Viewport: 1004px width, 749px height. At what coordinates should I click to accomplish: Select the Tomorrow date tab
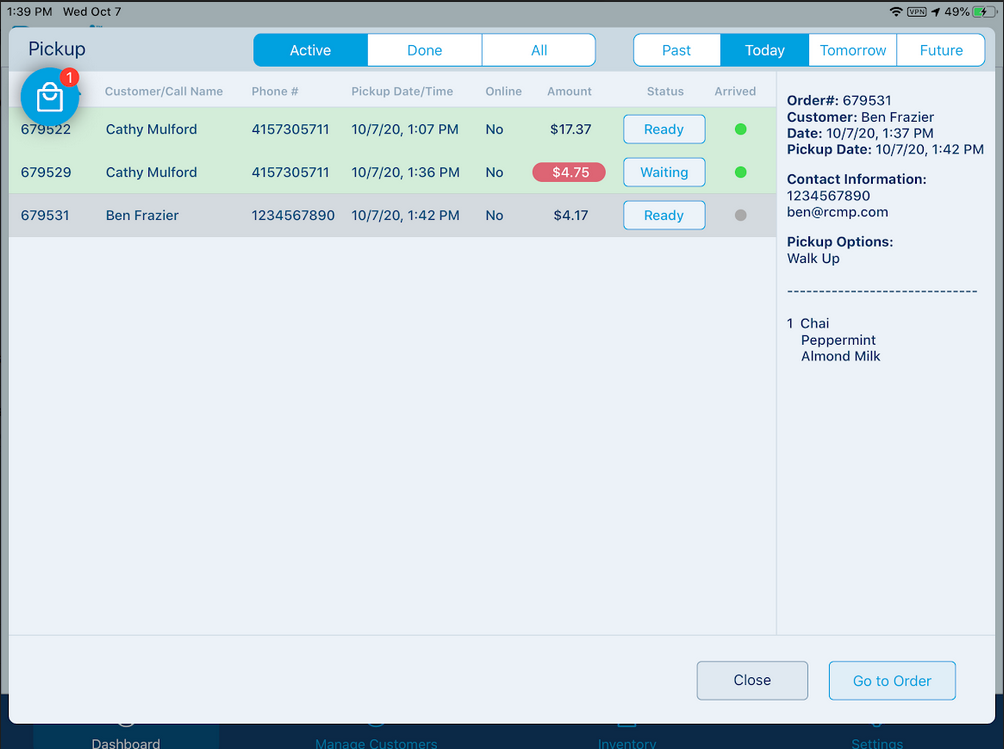(x=853, y=50)
